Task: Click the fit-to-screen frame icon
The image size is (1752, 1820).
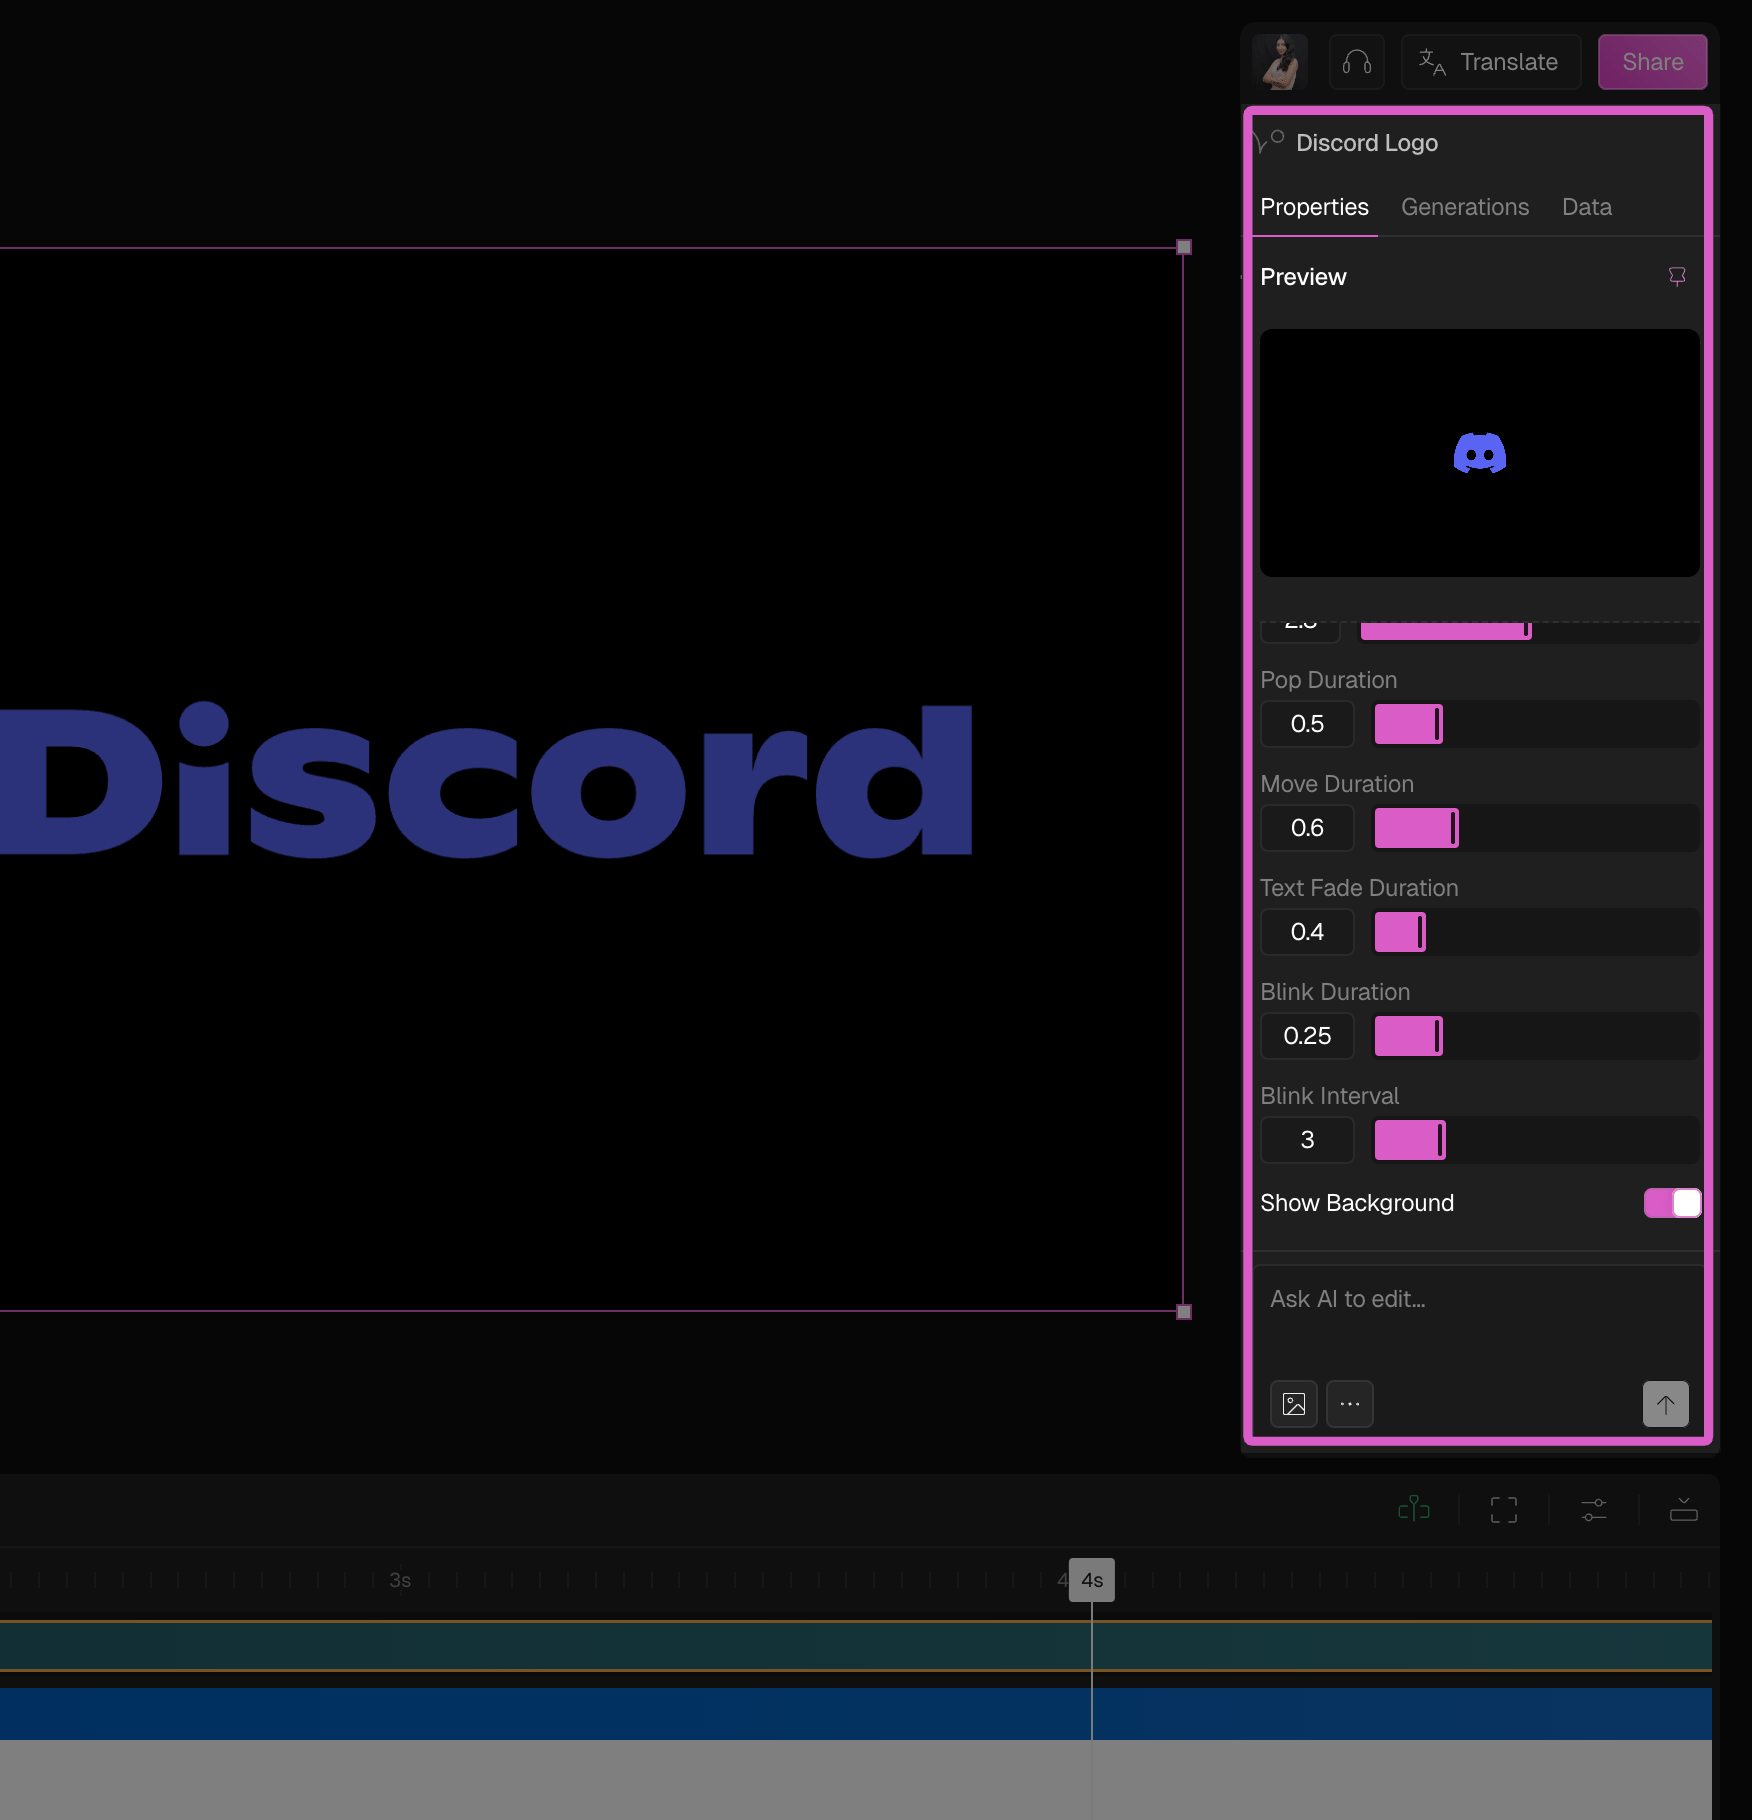Action: (1504, 1510)
